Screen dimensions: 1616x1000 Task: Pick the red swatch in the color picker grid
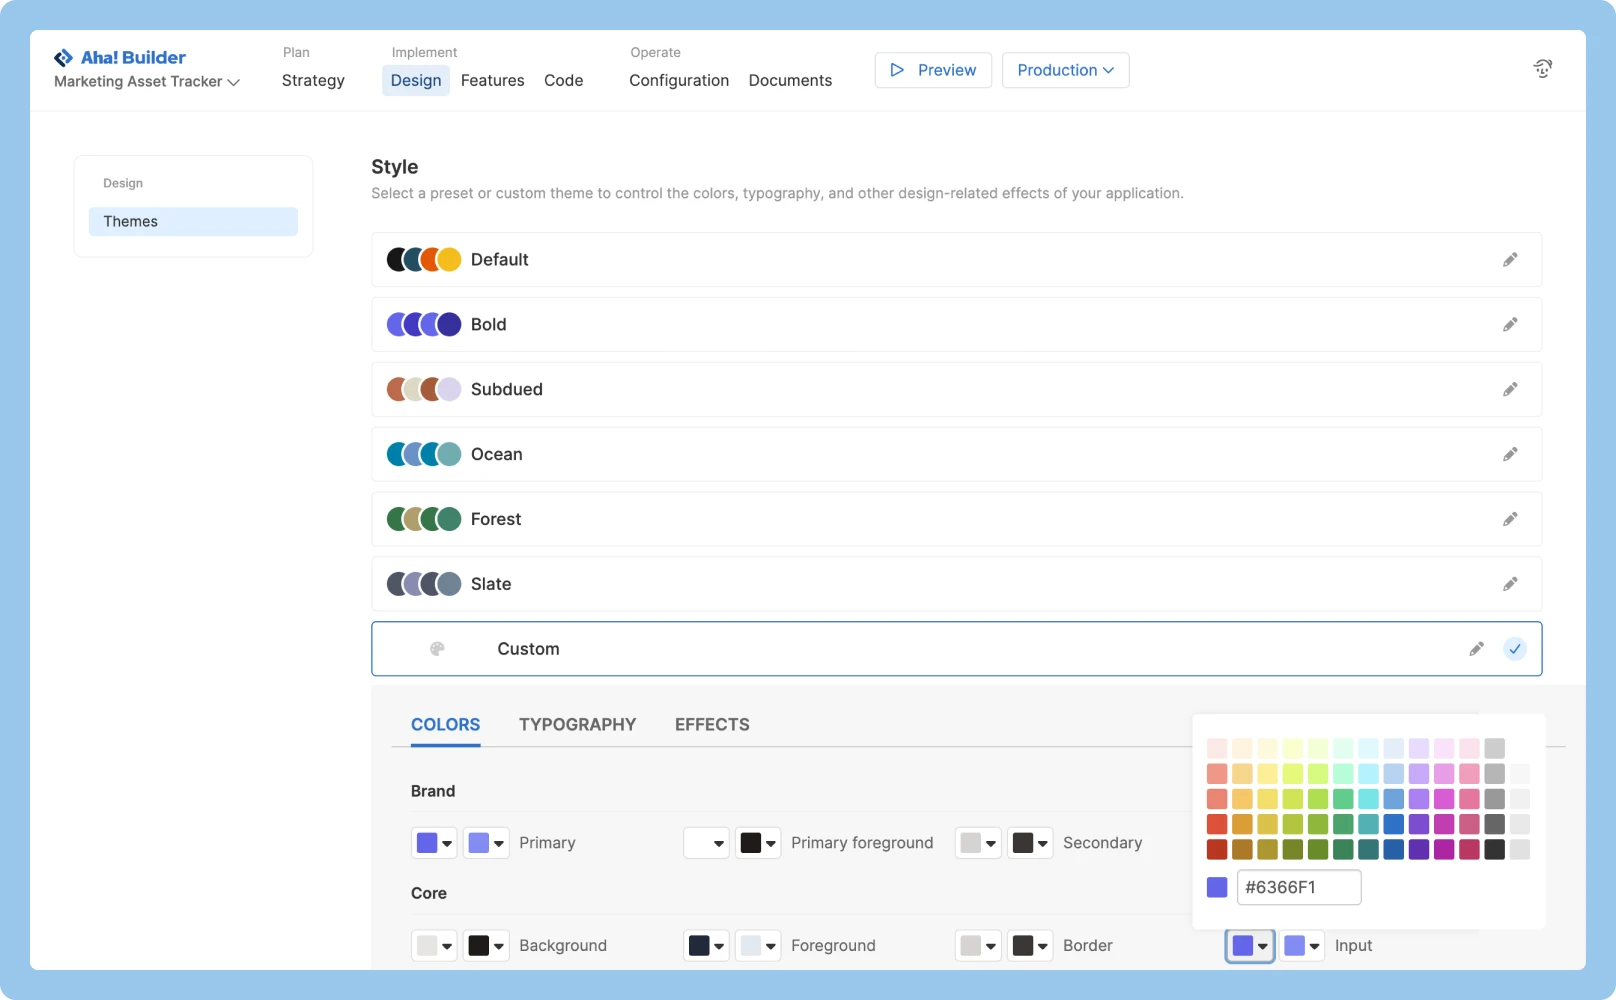[1217, 824]
